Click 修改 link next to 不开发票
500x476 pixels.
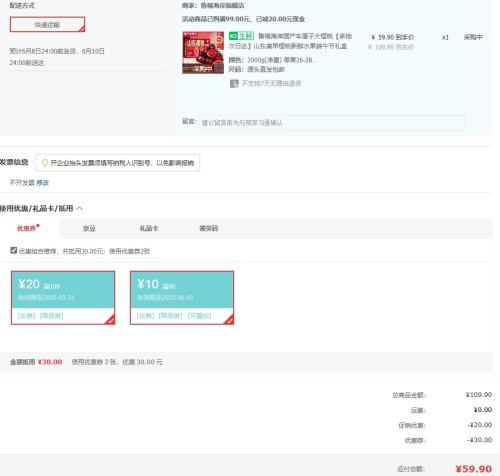coord(43,183)
